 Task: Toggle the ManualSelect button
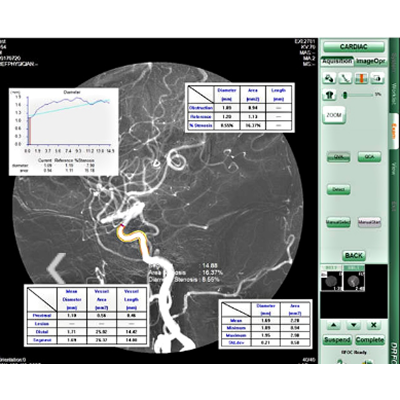click(x=338, y=222)
